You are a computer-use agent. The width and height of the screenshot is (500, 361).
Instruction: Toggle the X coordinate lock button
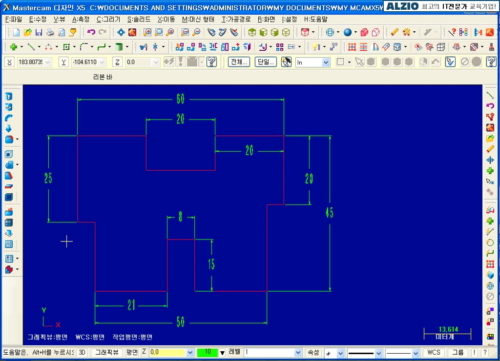point(9,62)
